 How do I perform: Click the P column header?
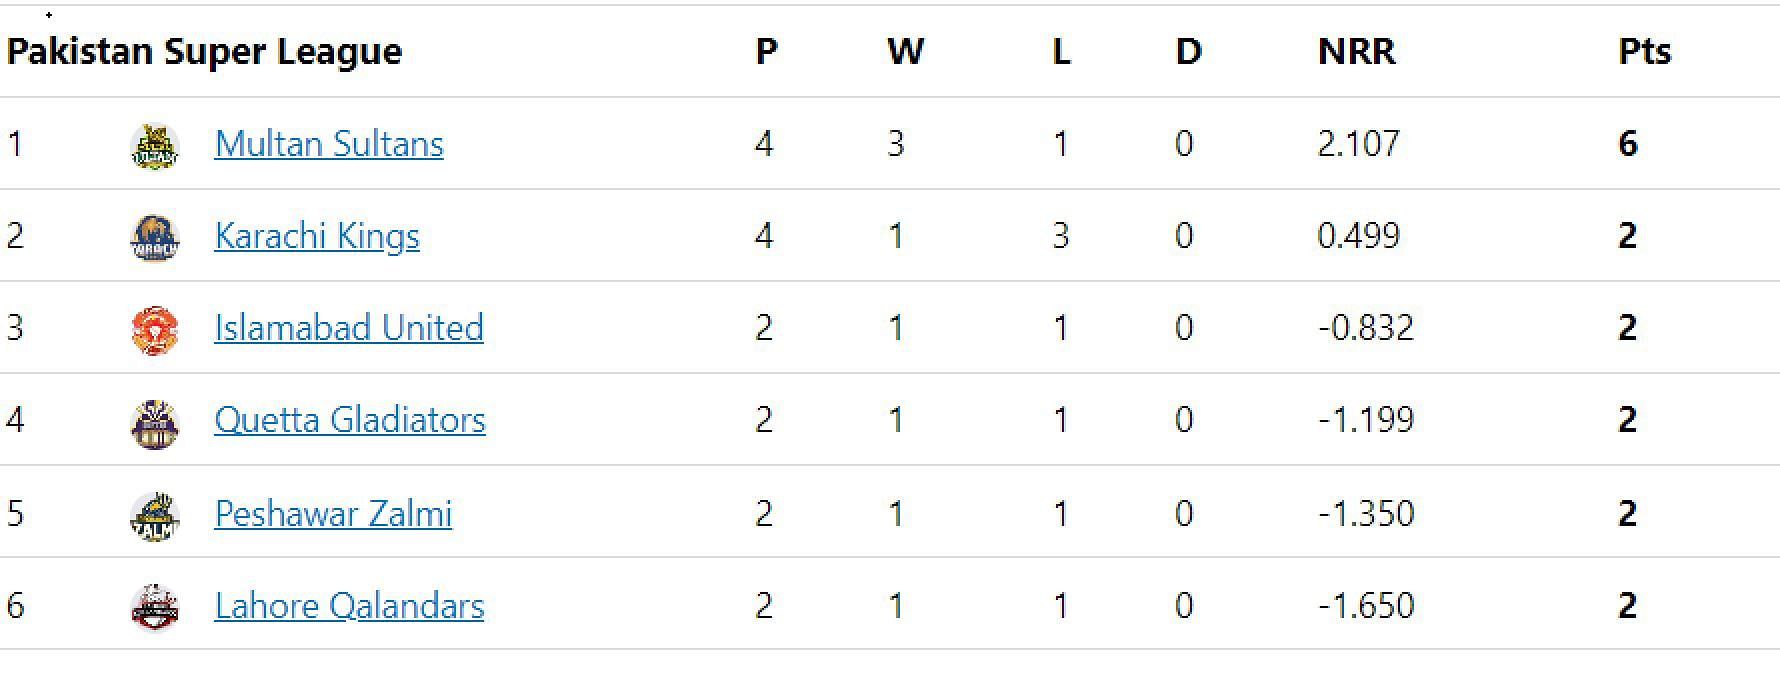(x=766, y=51)
